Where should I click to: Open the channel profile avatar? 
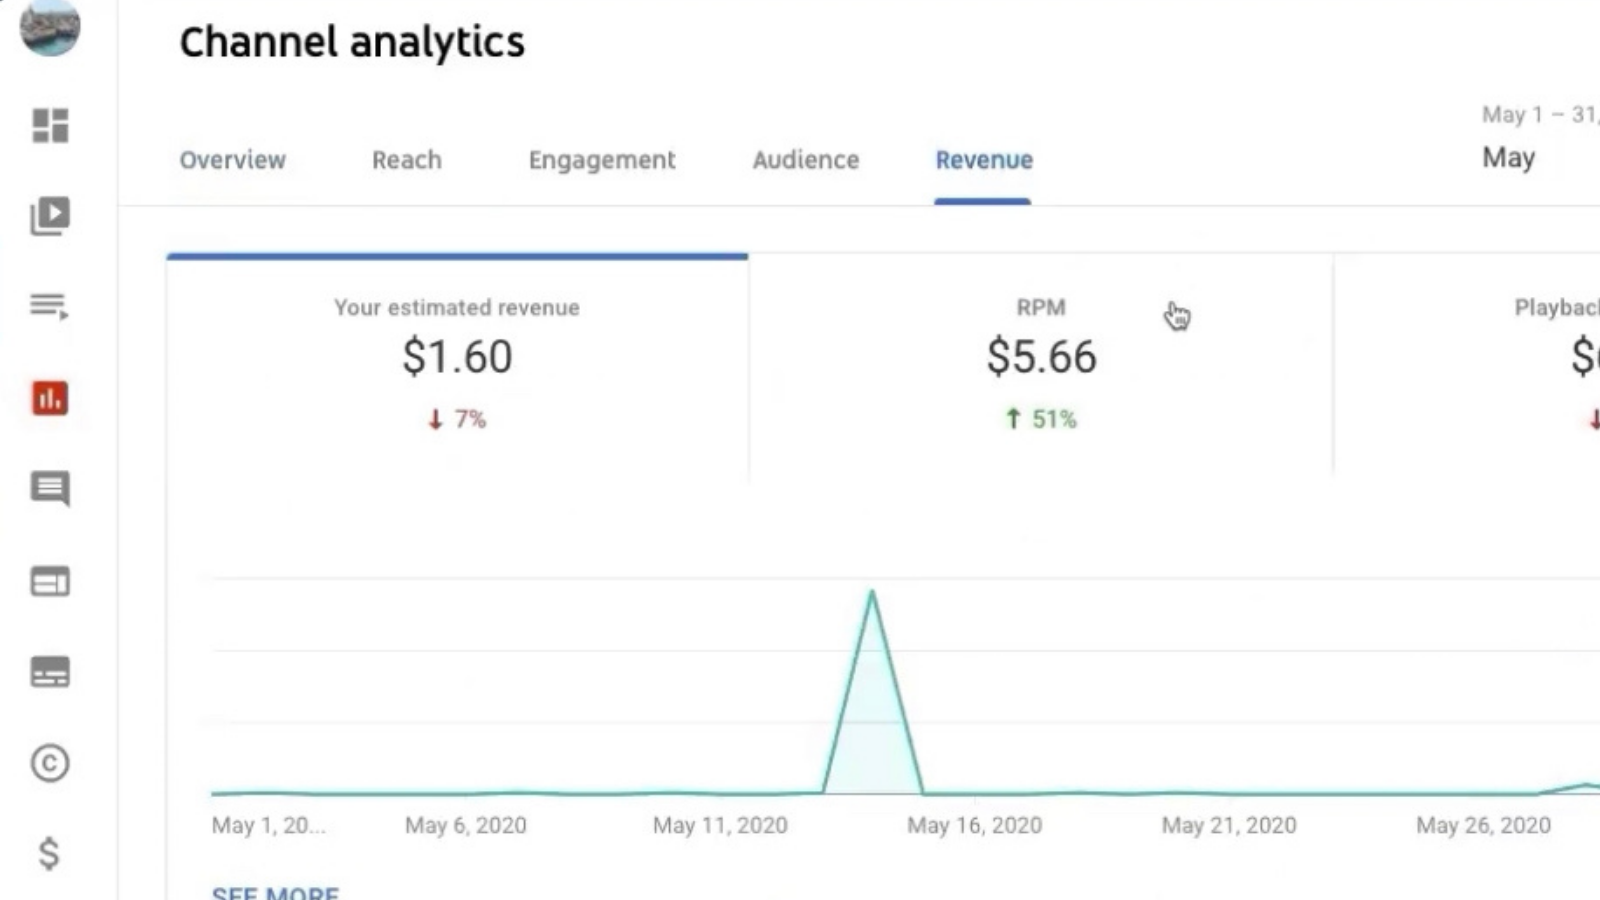(x=49, y=29)
